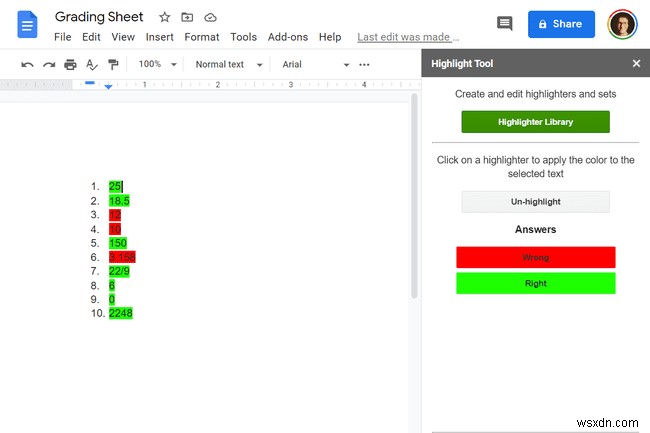Click answer 0 on line 9
650x433 pixels.
coord(112,299)
